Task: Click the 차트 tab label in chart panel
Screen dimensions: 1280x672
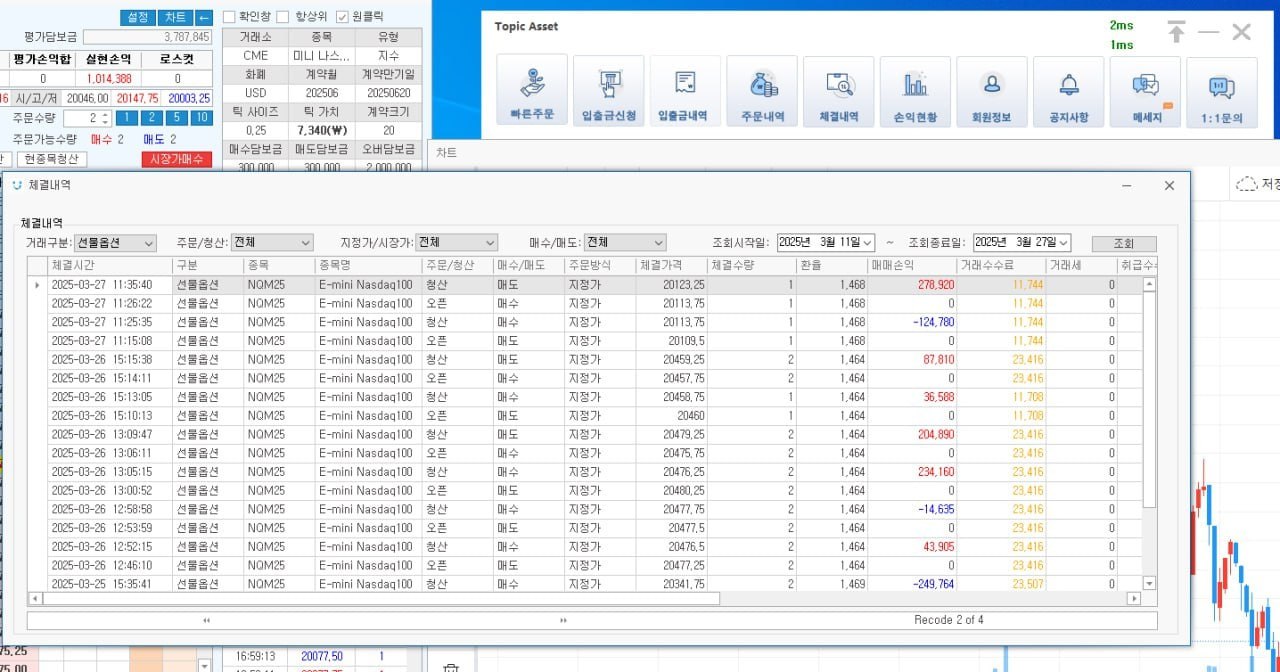Action: pyautogui.click(x=445, y=152)
